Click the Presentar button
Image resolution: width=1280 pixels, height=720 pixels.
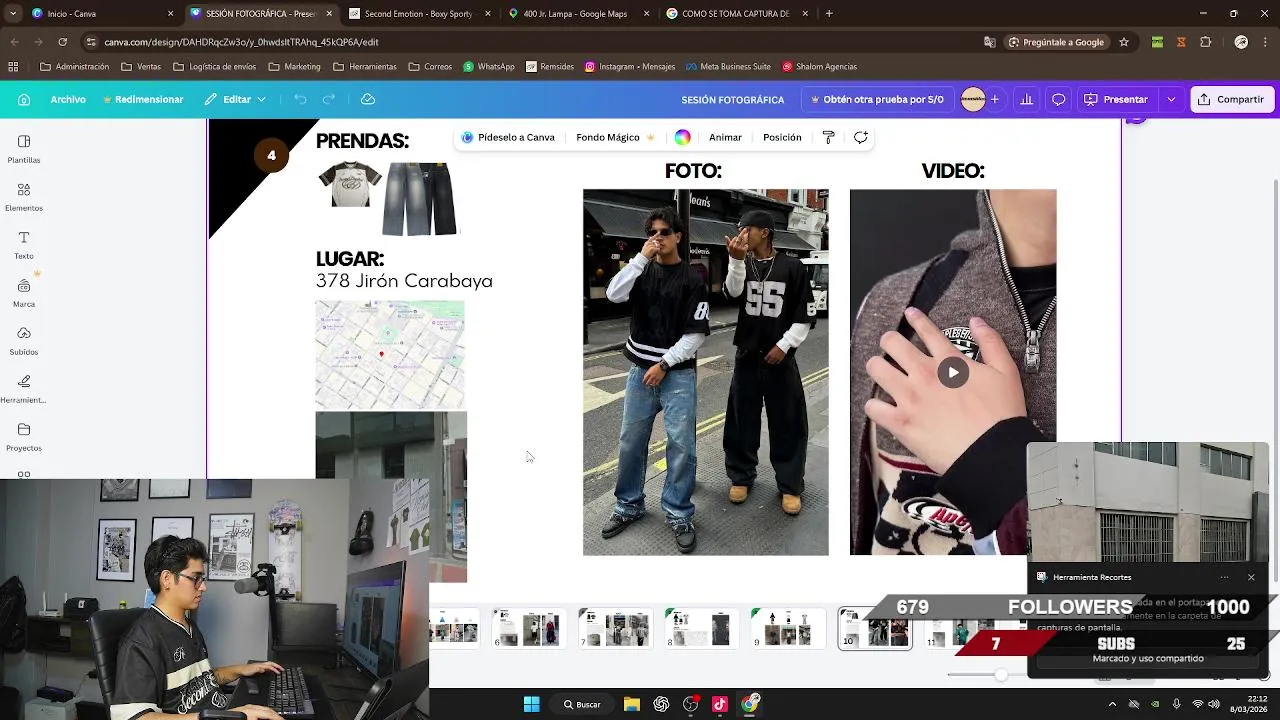[x=1115, y=99]
